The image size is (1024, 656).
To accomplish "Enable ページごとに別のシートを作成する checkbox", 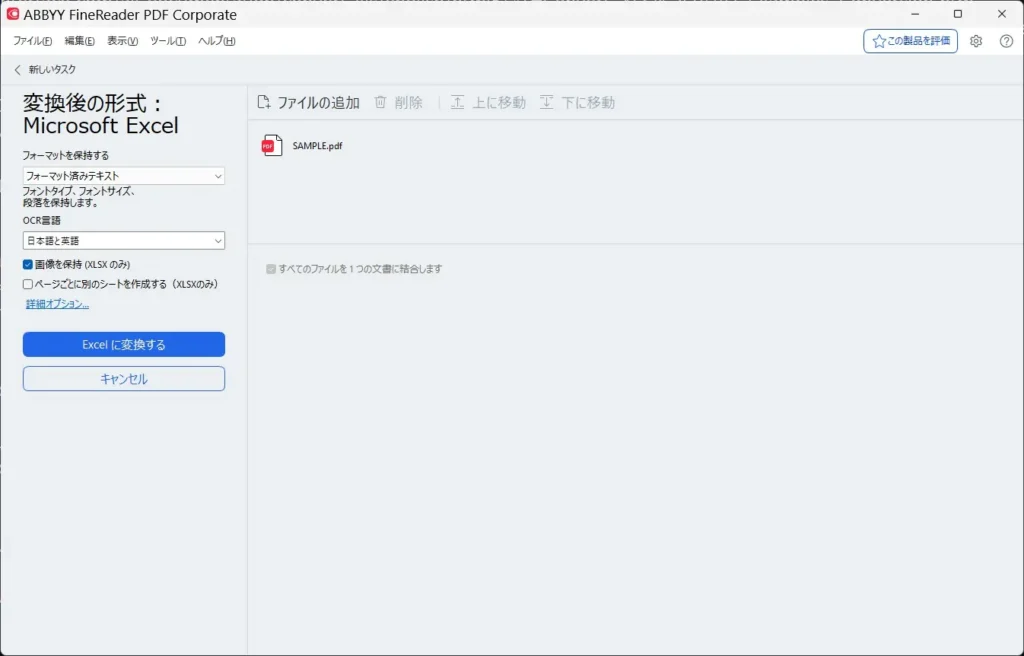I will (x=27, y=284).
